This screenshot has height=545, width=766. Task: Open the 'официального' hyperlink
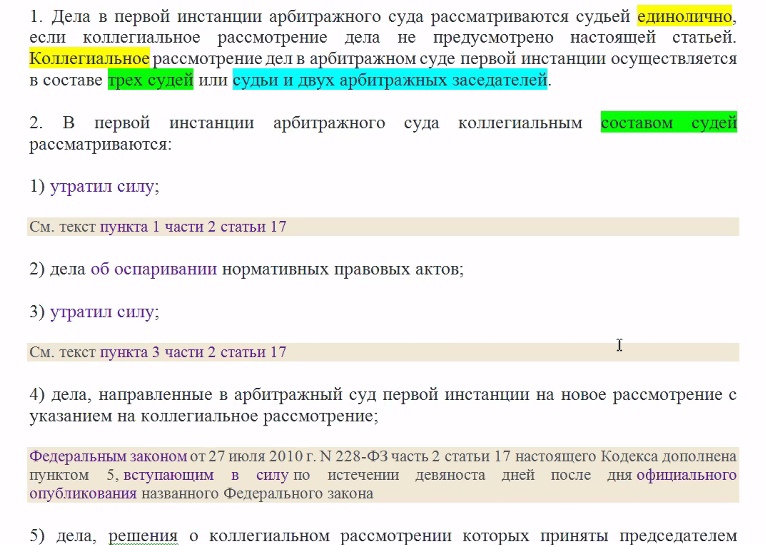click(x=686, y=475)
